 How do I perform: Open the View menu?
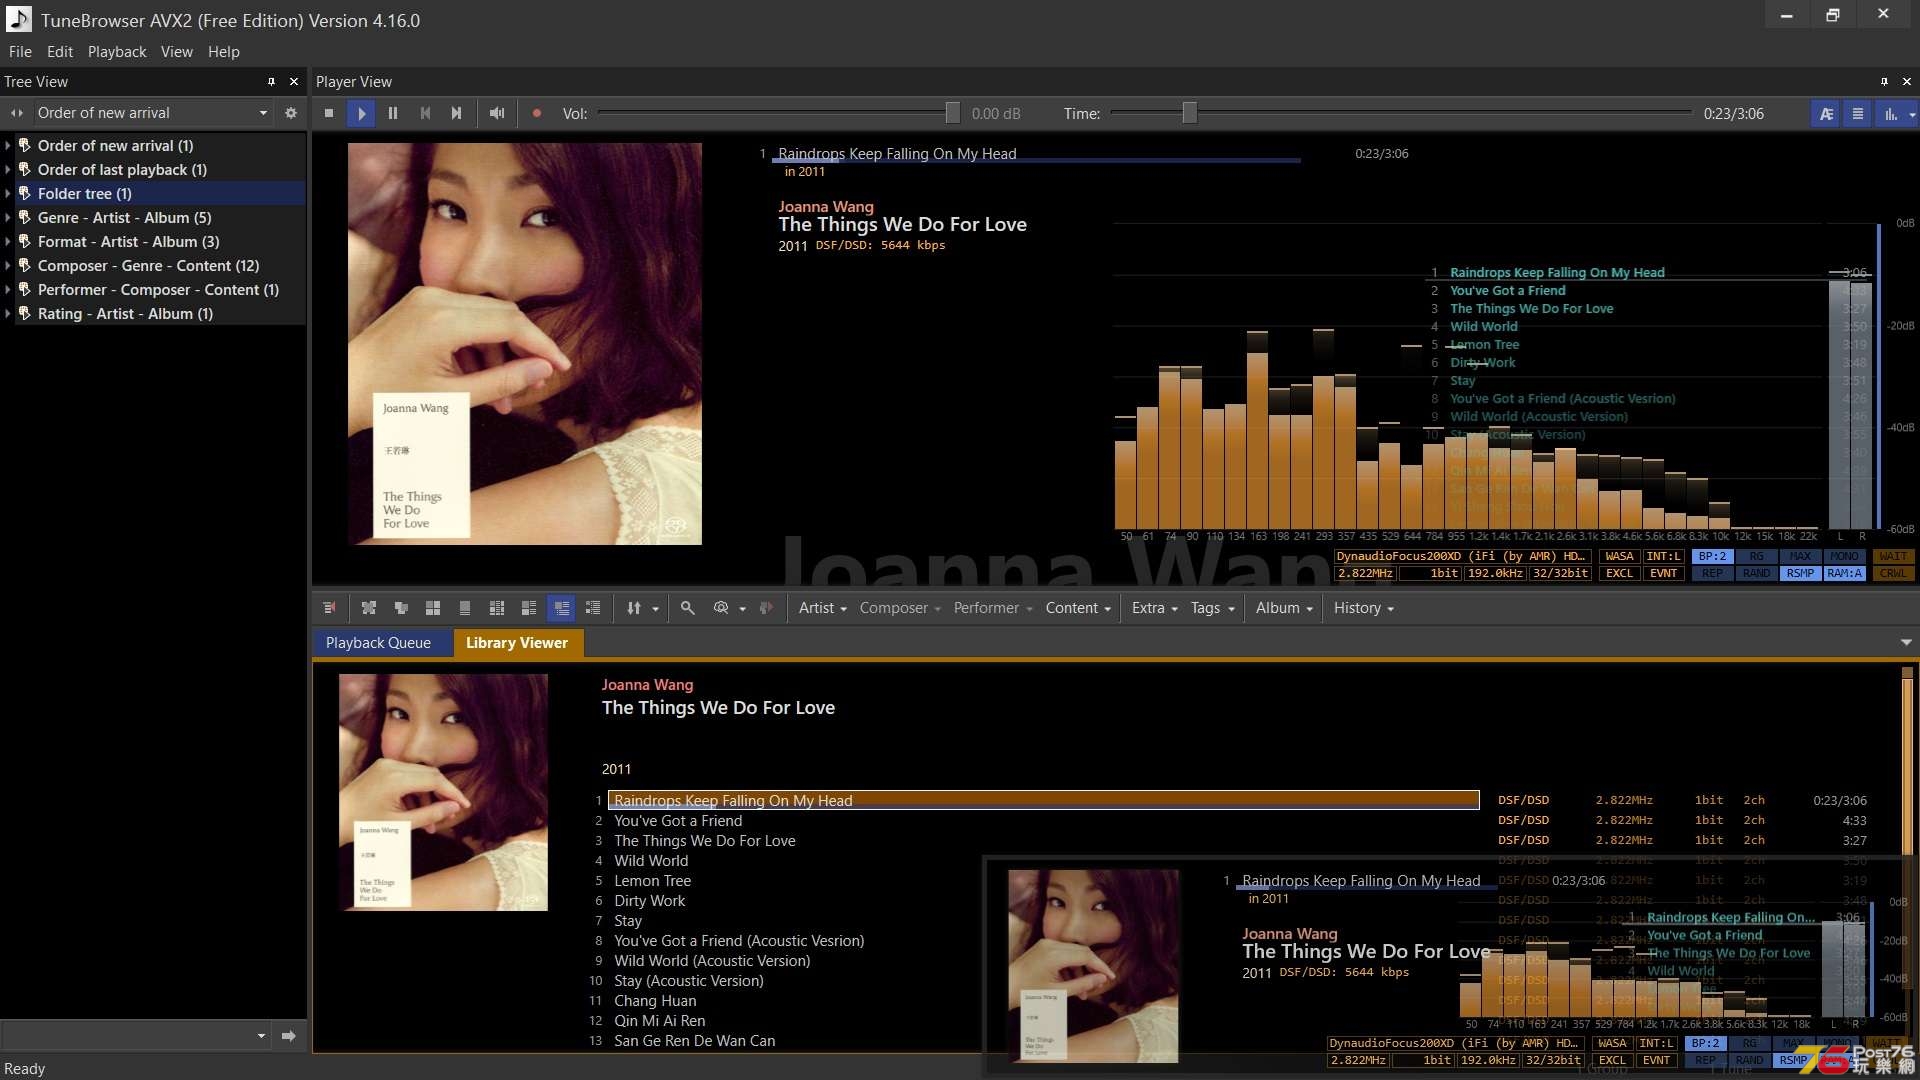coord(177,52)
